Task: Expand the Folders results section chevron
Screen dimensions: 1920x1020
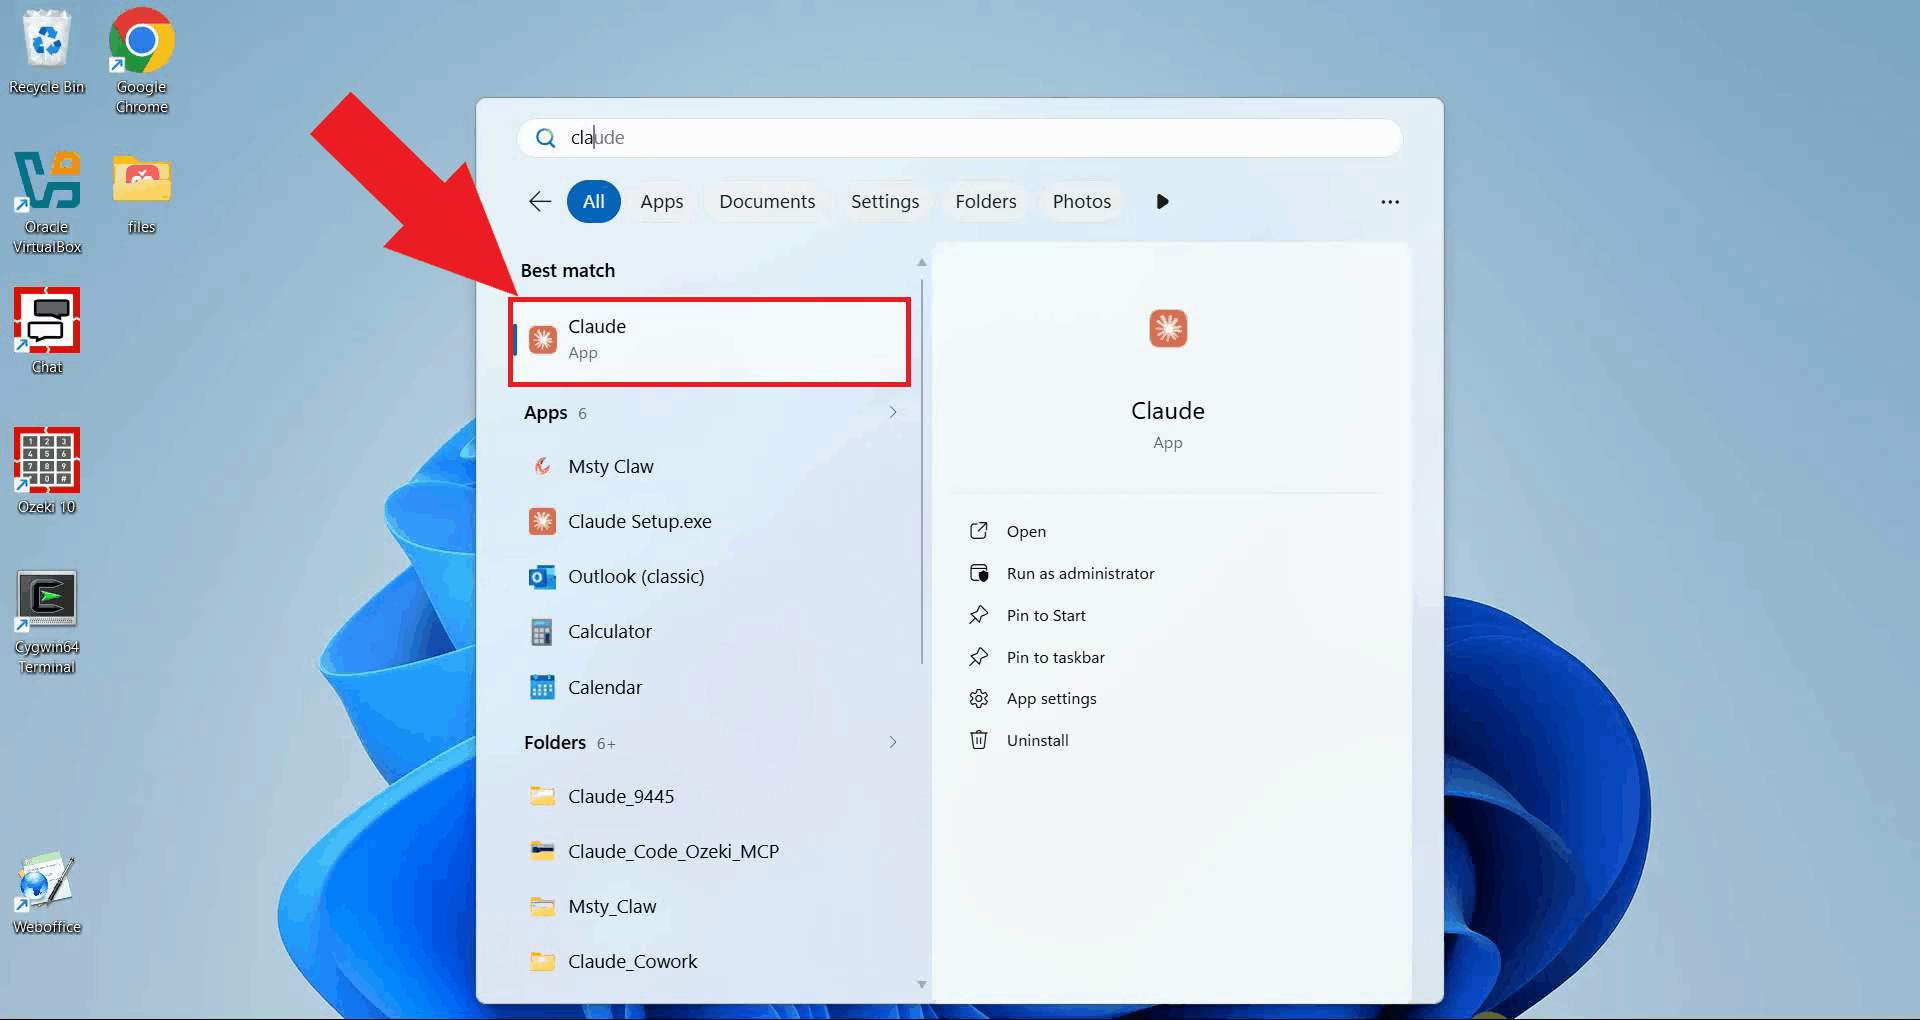Action: tap(893, 742)
